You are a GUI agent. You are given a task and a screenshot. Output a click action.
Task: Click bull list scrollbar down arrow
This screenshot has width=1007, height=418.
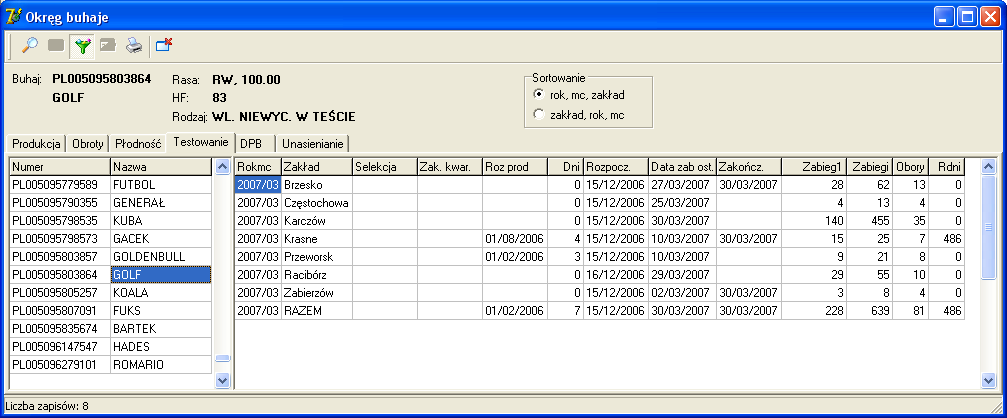point(222,380)
